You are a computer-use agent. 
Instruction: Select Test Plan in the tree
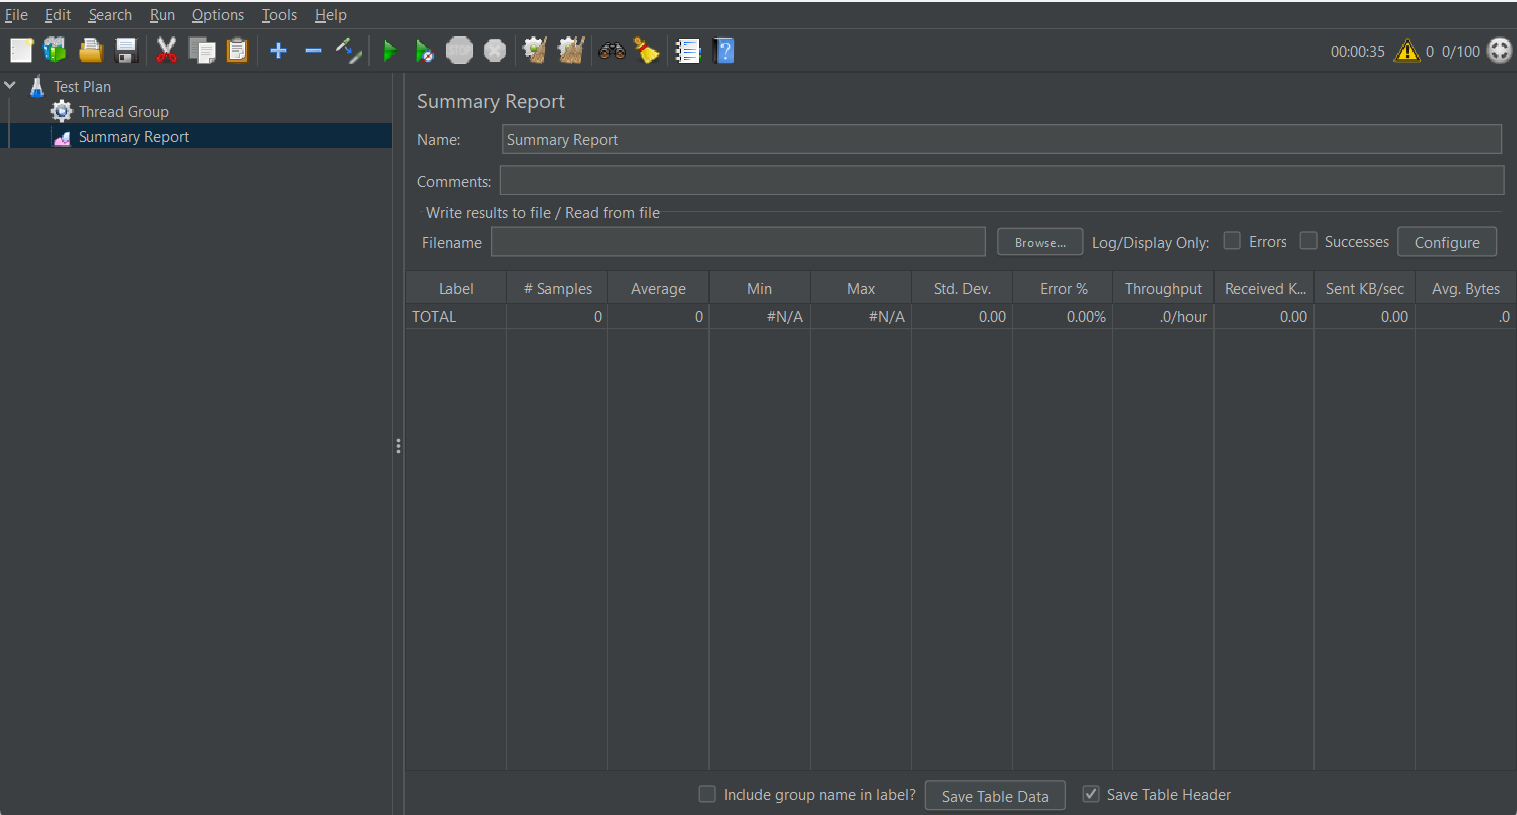82,87
